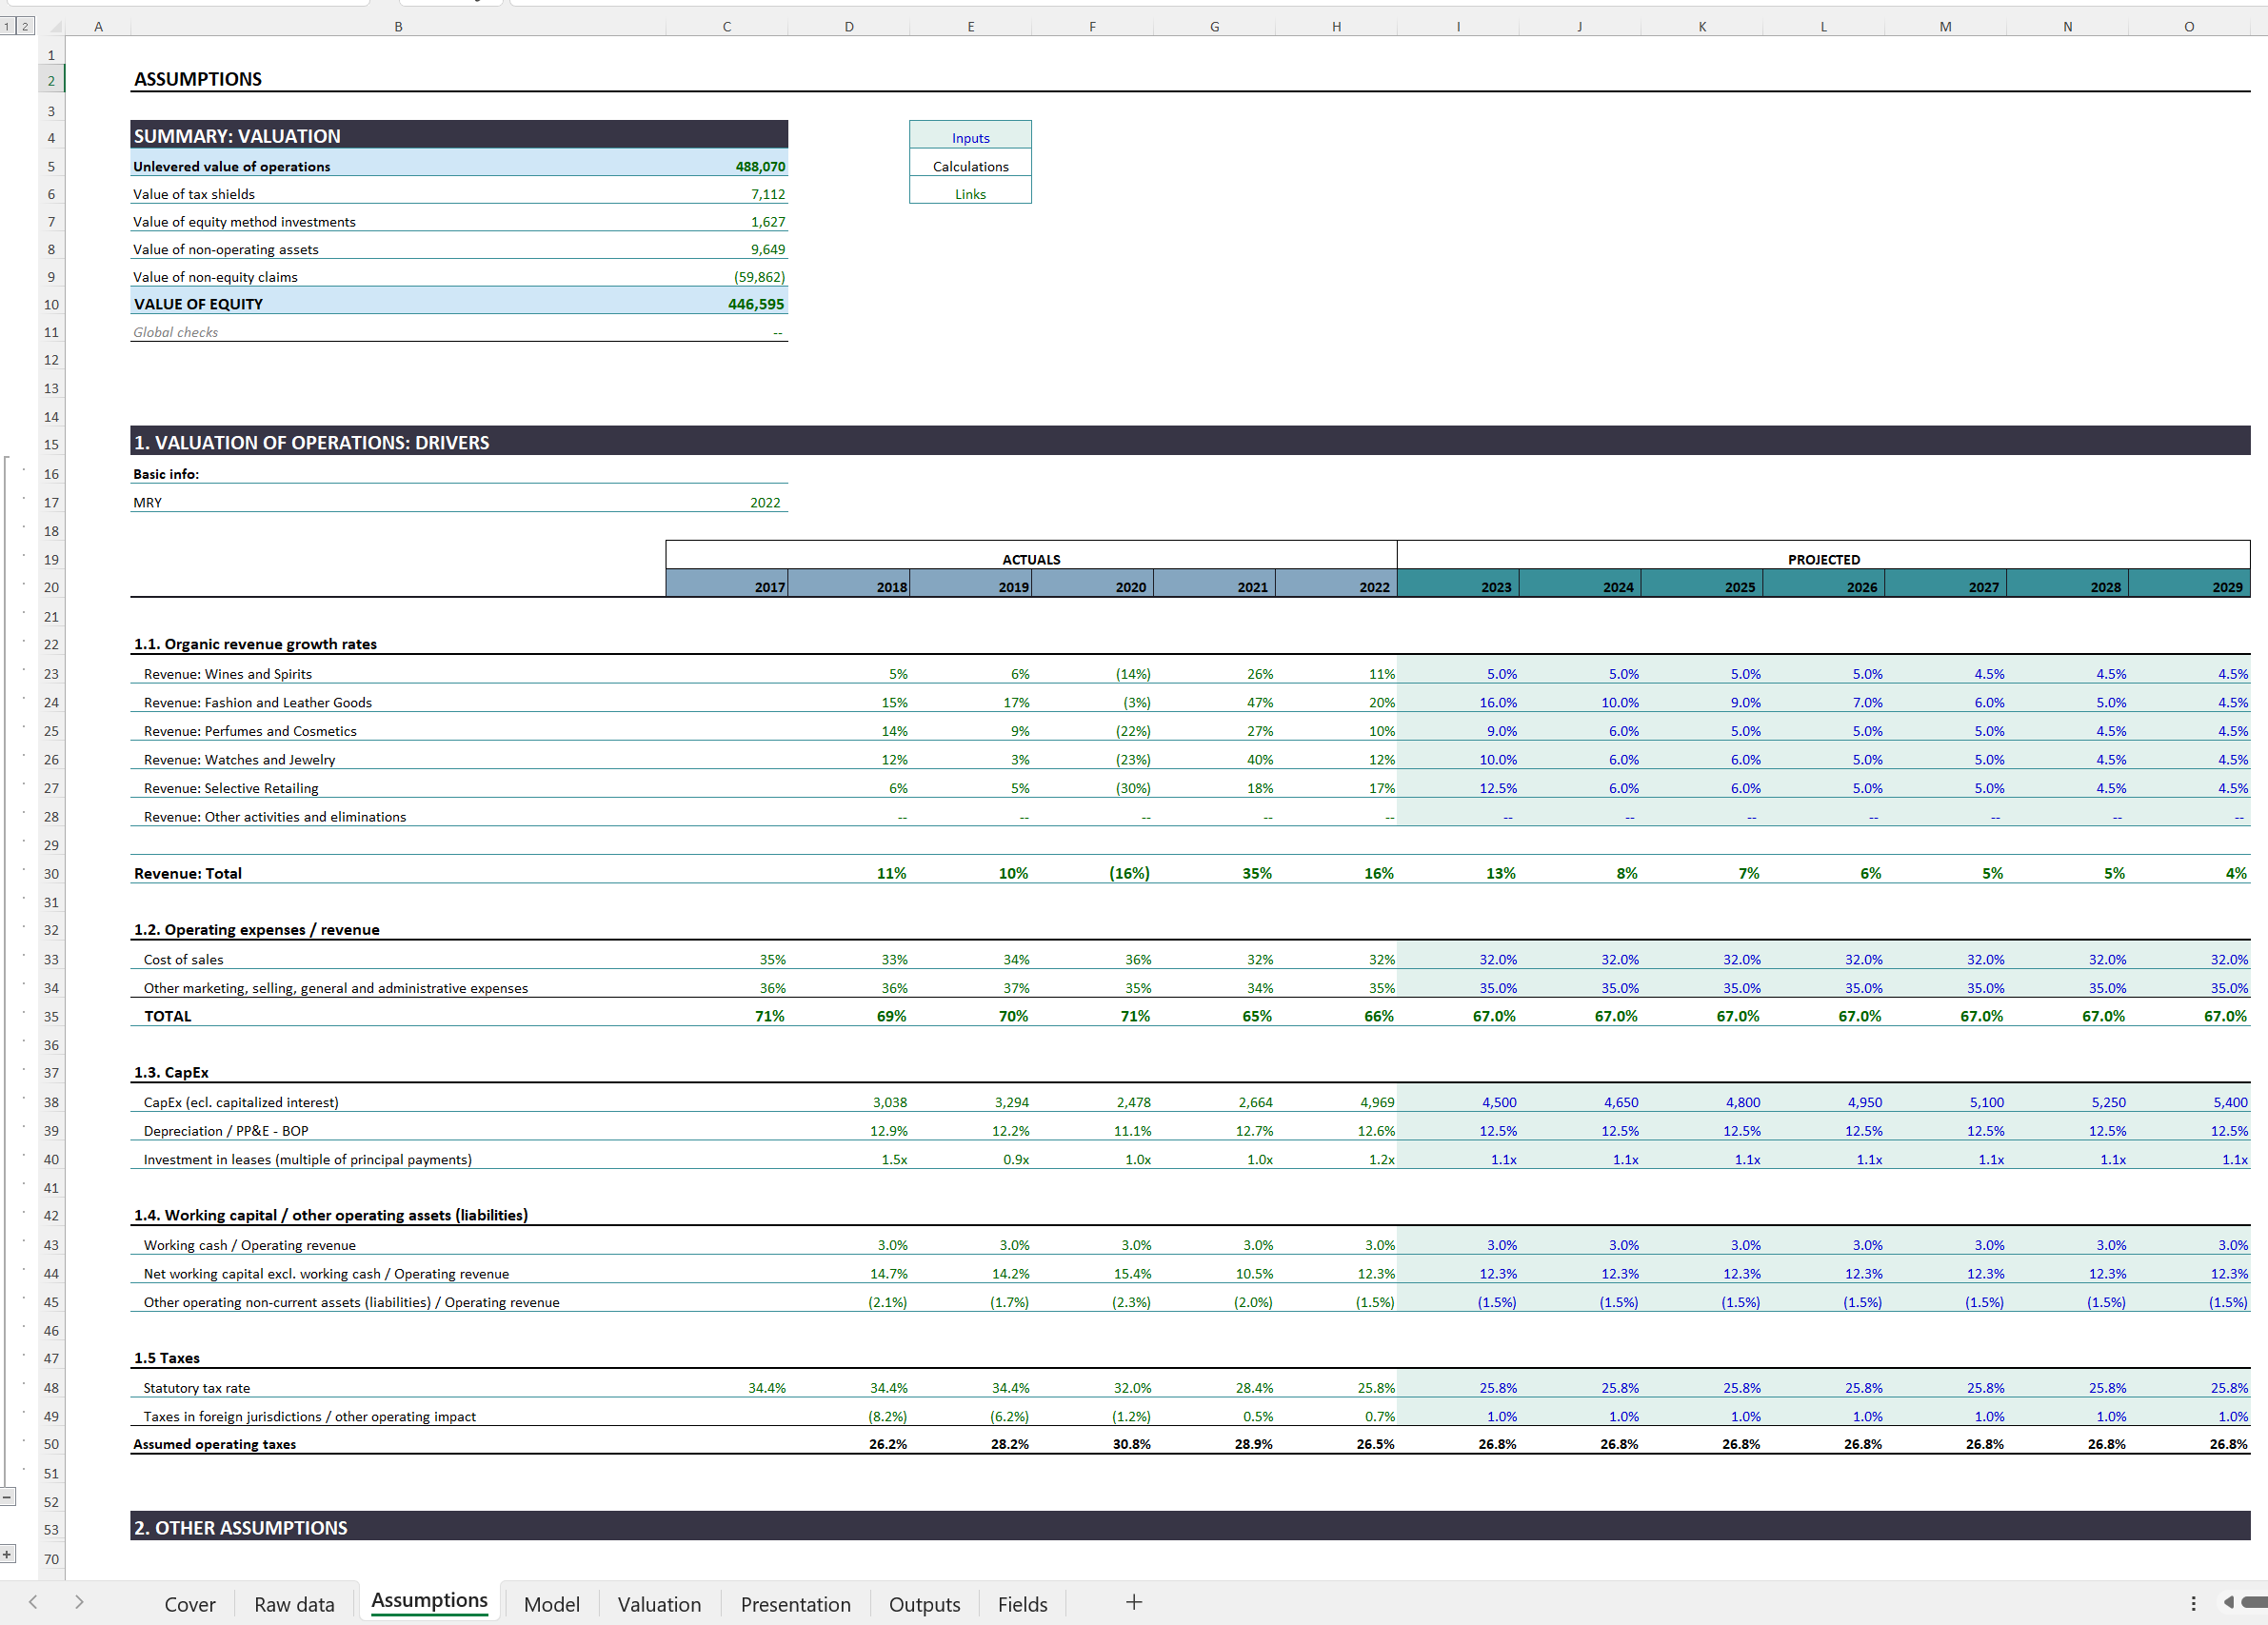Viewport: 2268px width, 1625px height.
Task: Expand hidden rows using the plus outline button
Action: [x=7, y=1553]
